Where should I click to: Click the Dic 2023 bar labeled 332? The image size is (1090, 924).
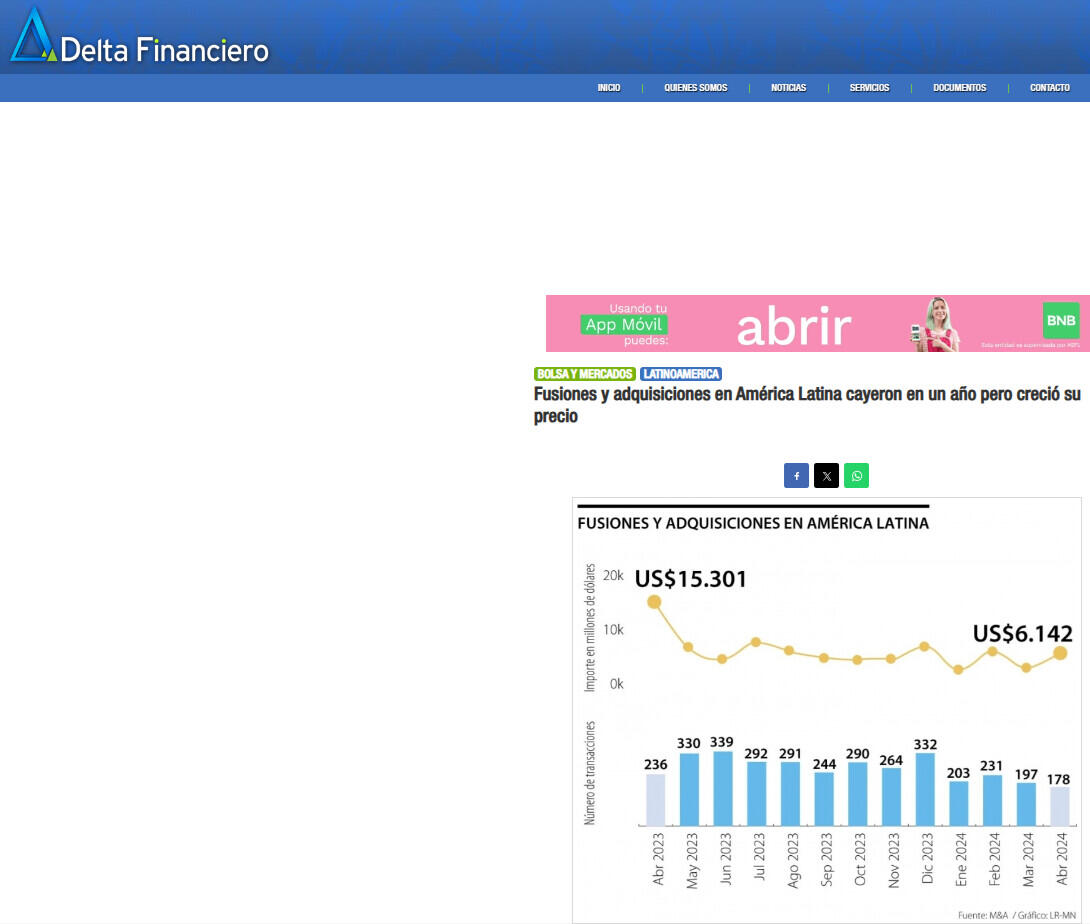925,788
